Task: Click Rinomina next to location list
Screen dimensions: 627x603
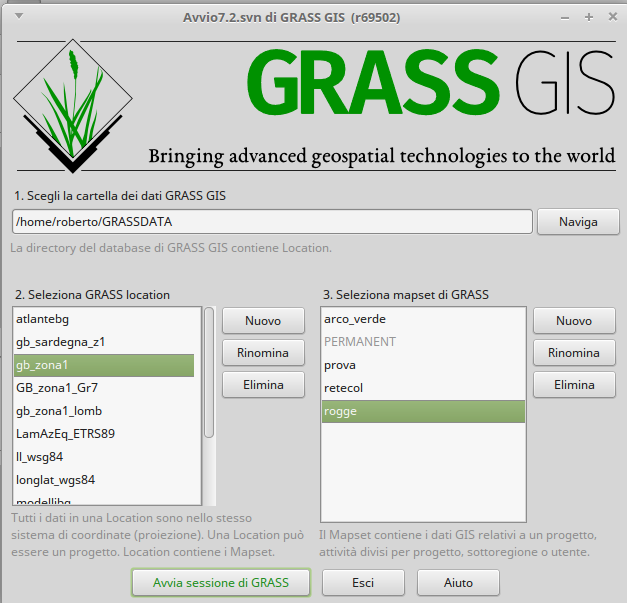Action: tap(263, 353)
